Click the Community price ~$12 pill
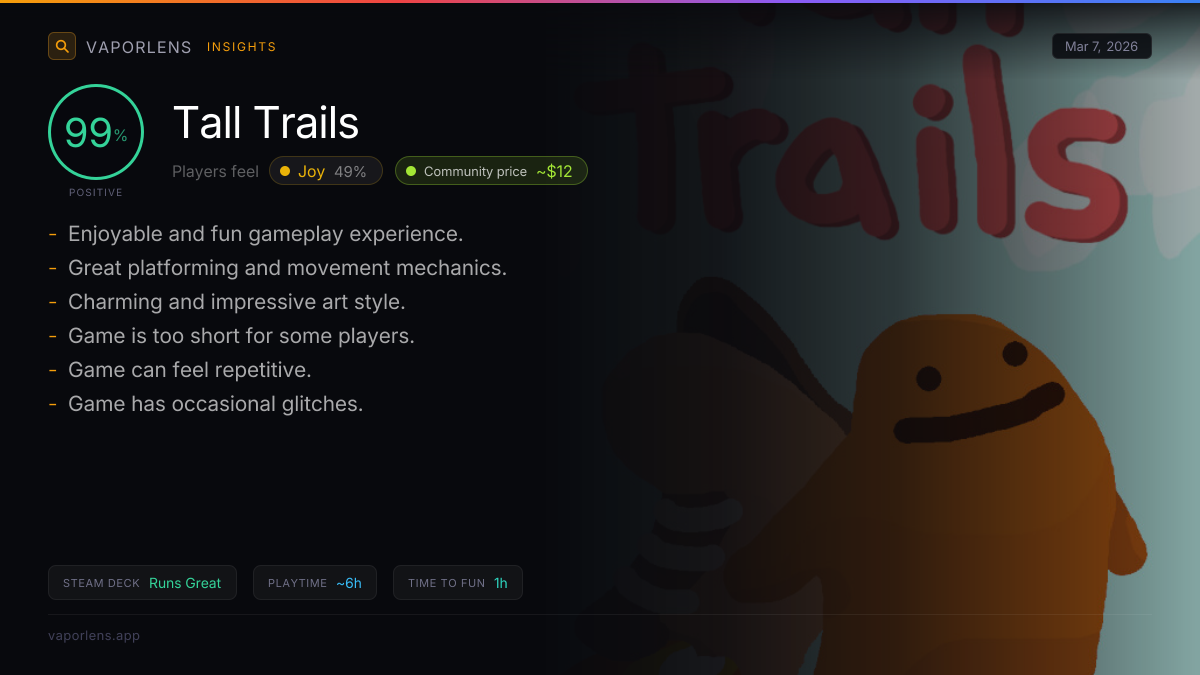 [491, 171]
